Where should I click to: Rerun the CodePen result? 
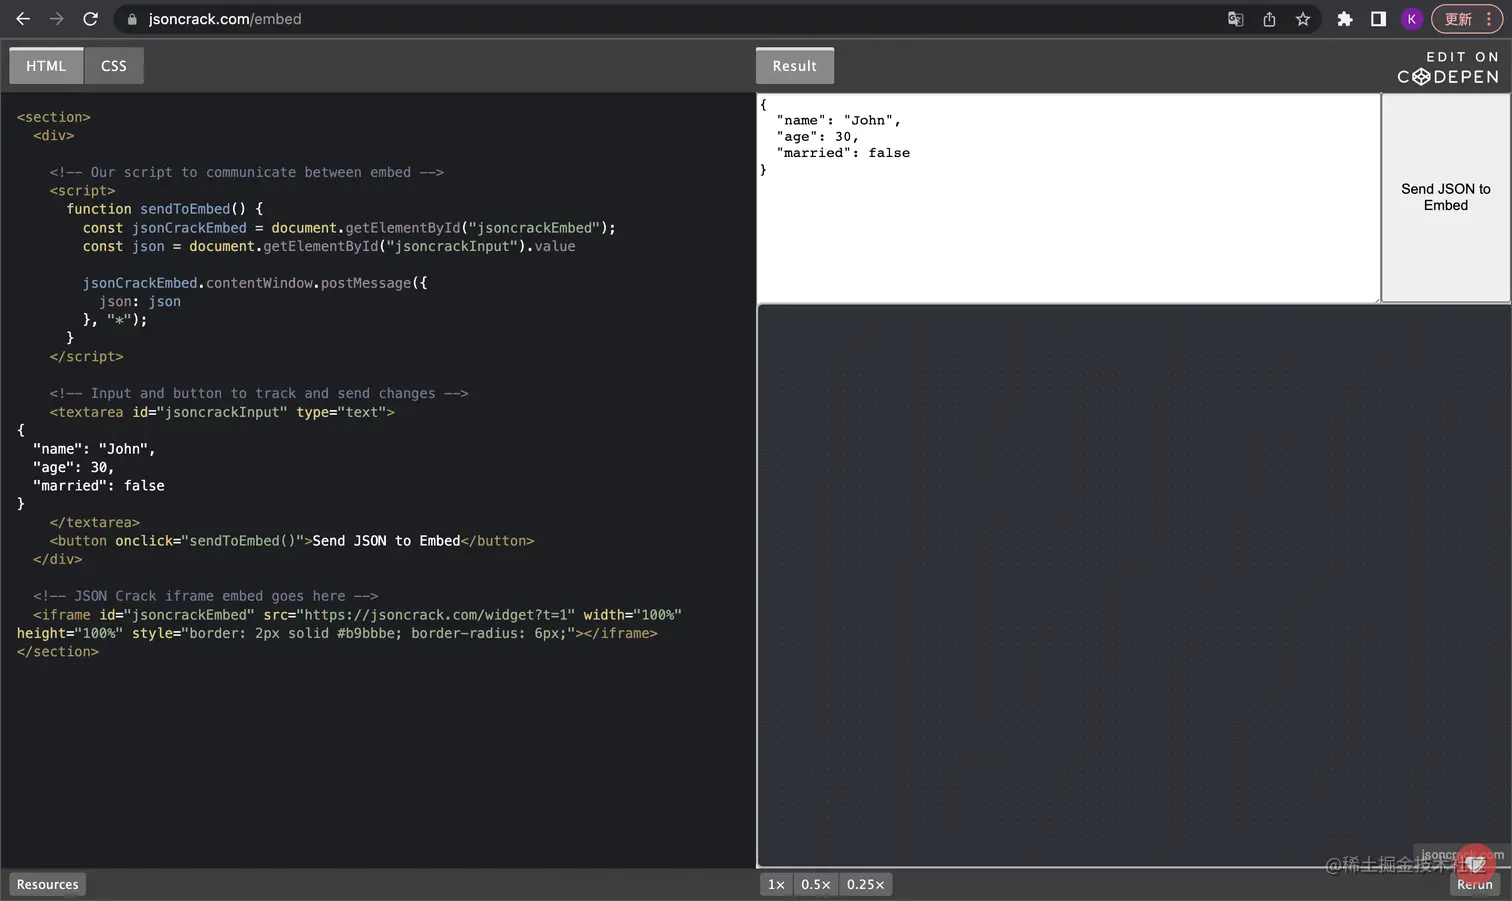1475,884
